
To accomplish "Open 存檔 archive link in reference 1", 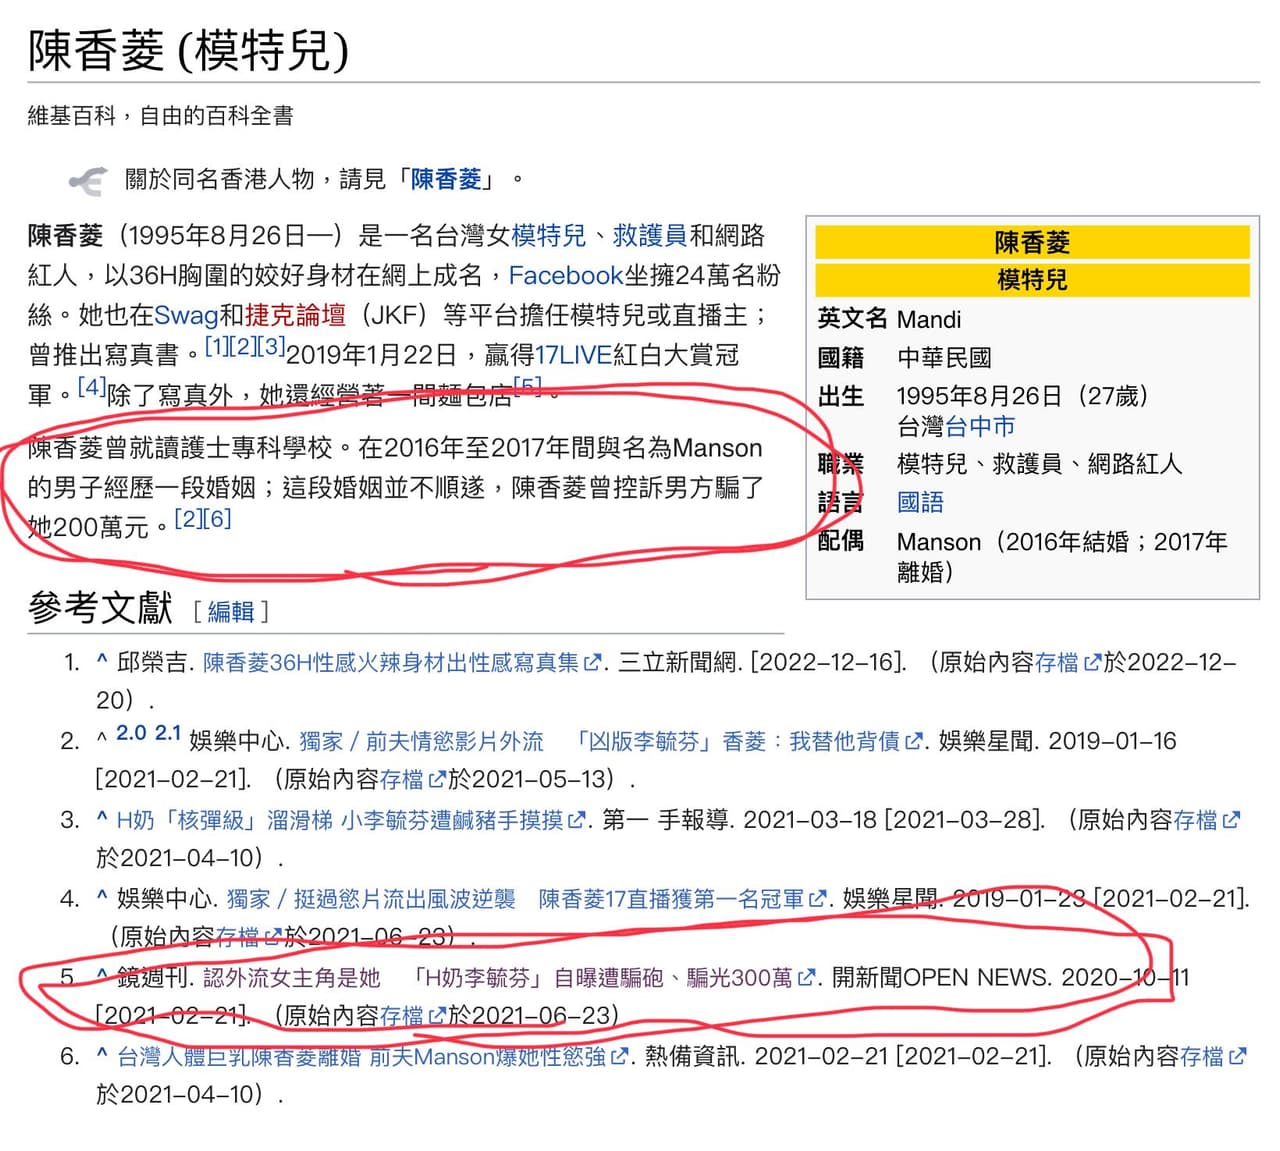I will click(x=1057, y=662).
